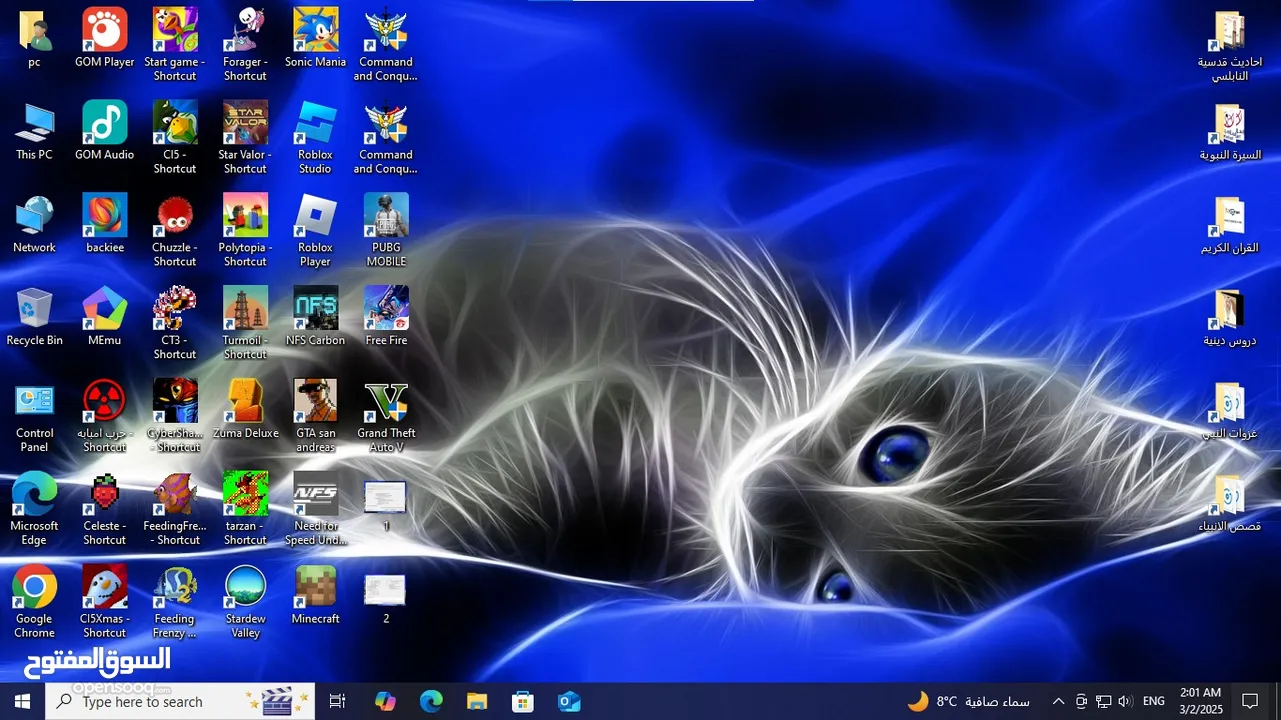Open the Free Fire shortcut
1281x720 pixels.
point(386,318)
